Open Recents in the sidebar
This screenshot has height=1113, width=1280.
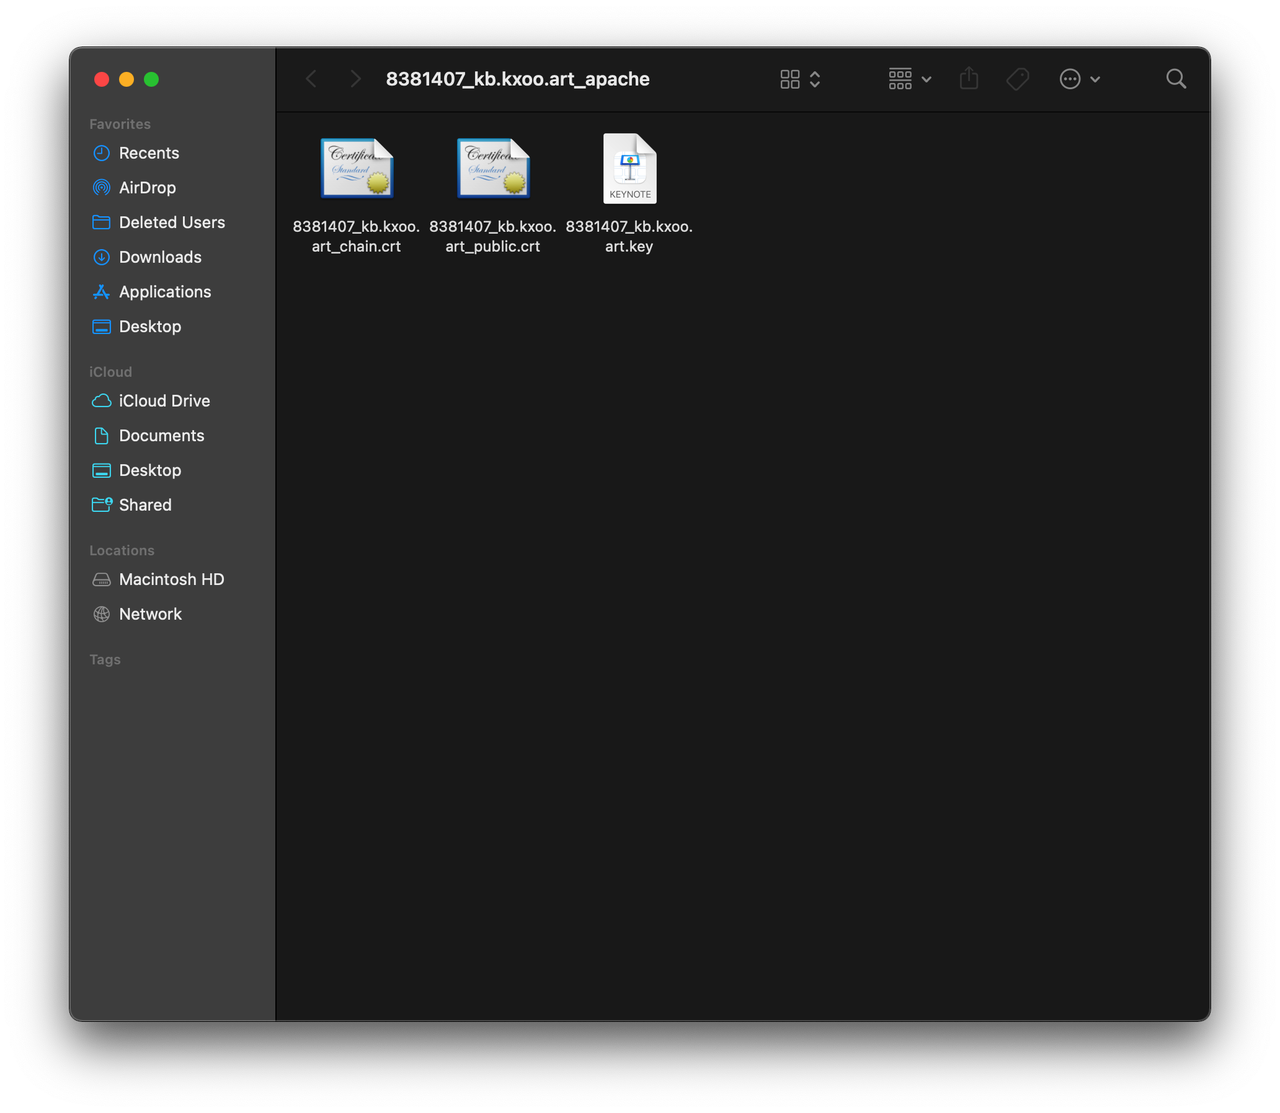point(148,153)
